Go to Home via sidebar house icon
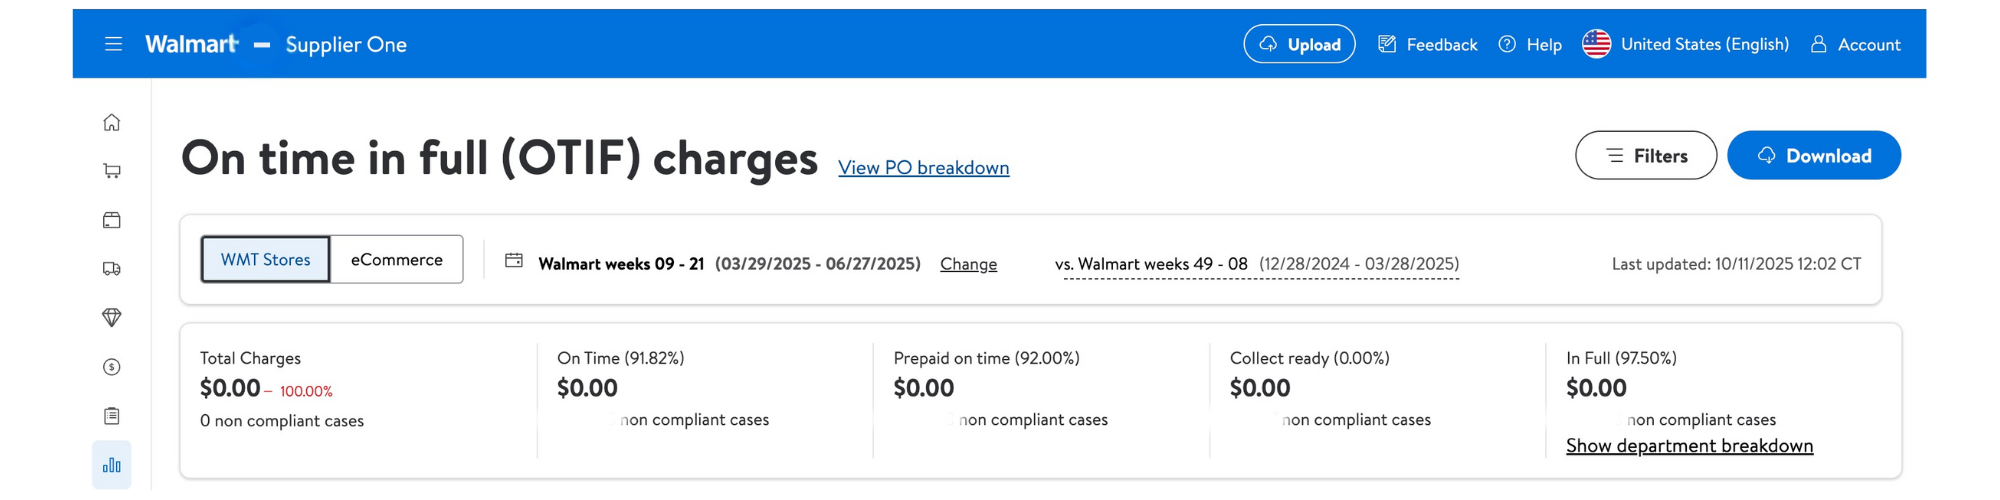This screenshot has height=500, width=2000. (112, 122)
